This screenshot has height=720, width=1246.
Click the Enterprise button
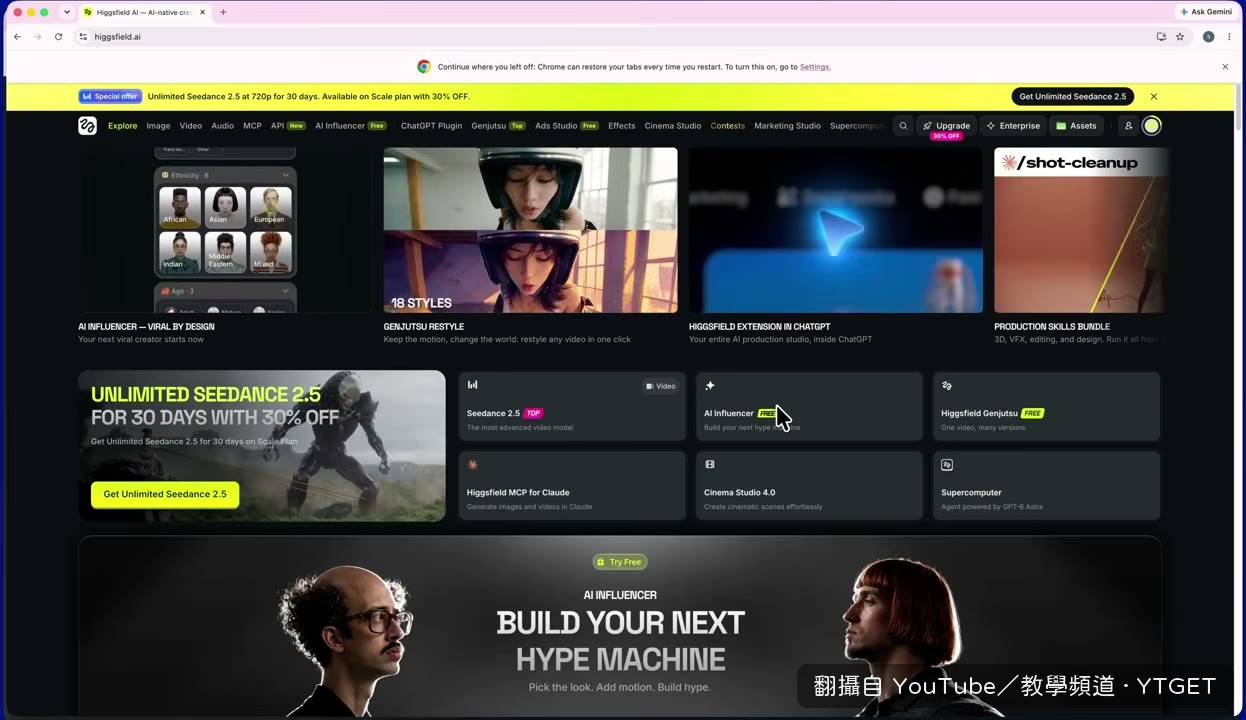(1013, 126)
